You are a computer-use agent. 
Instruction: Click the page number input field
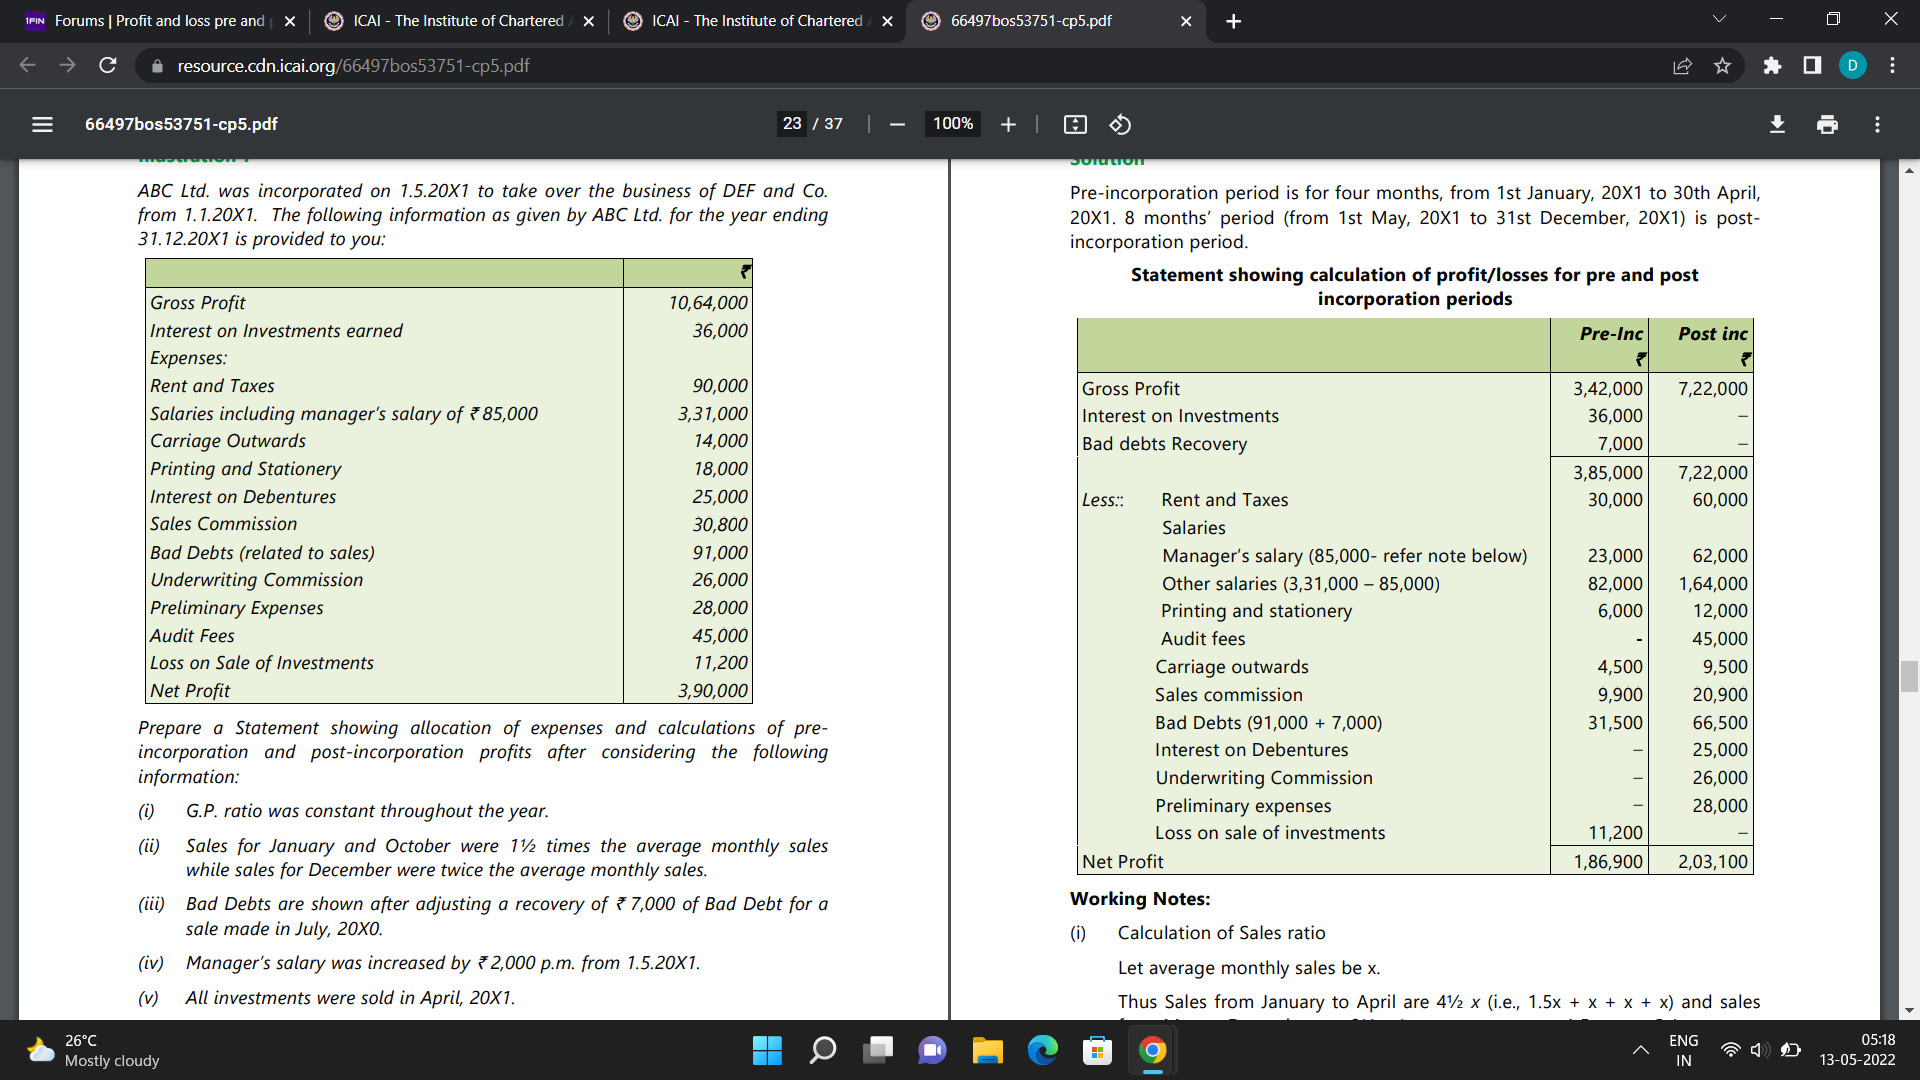792,124
